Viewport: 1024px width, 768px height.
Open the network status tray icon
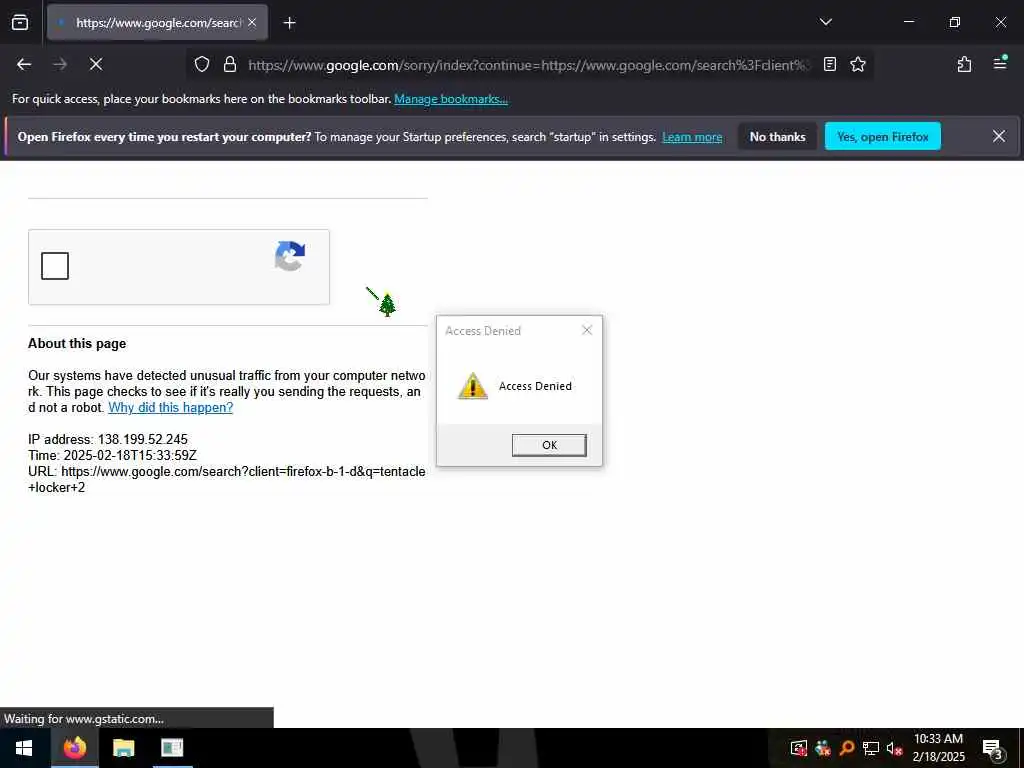click(871, 748)
